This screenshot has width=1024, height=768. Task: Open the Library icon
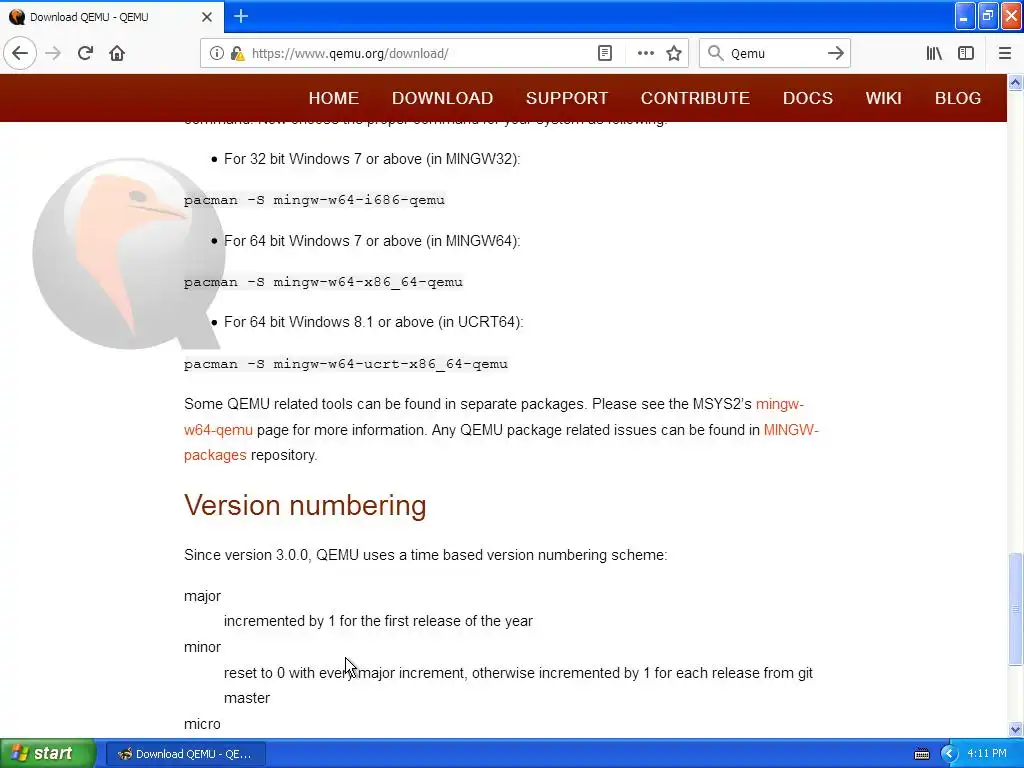pyautogui.click(x=934, y=54)
